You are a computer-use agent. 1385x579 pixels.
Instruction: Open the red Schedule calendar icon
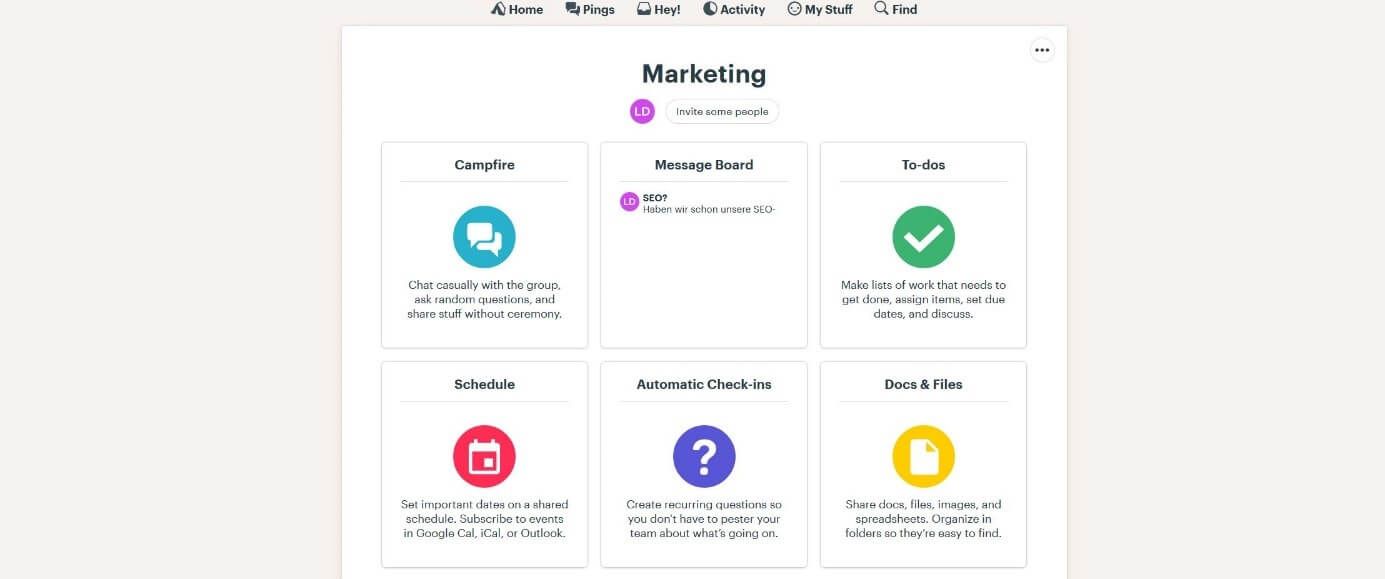pyautogui.click(x=484, y=457)
